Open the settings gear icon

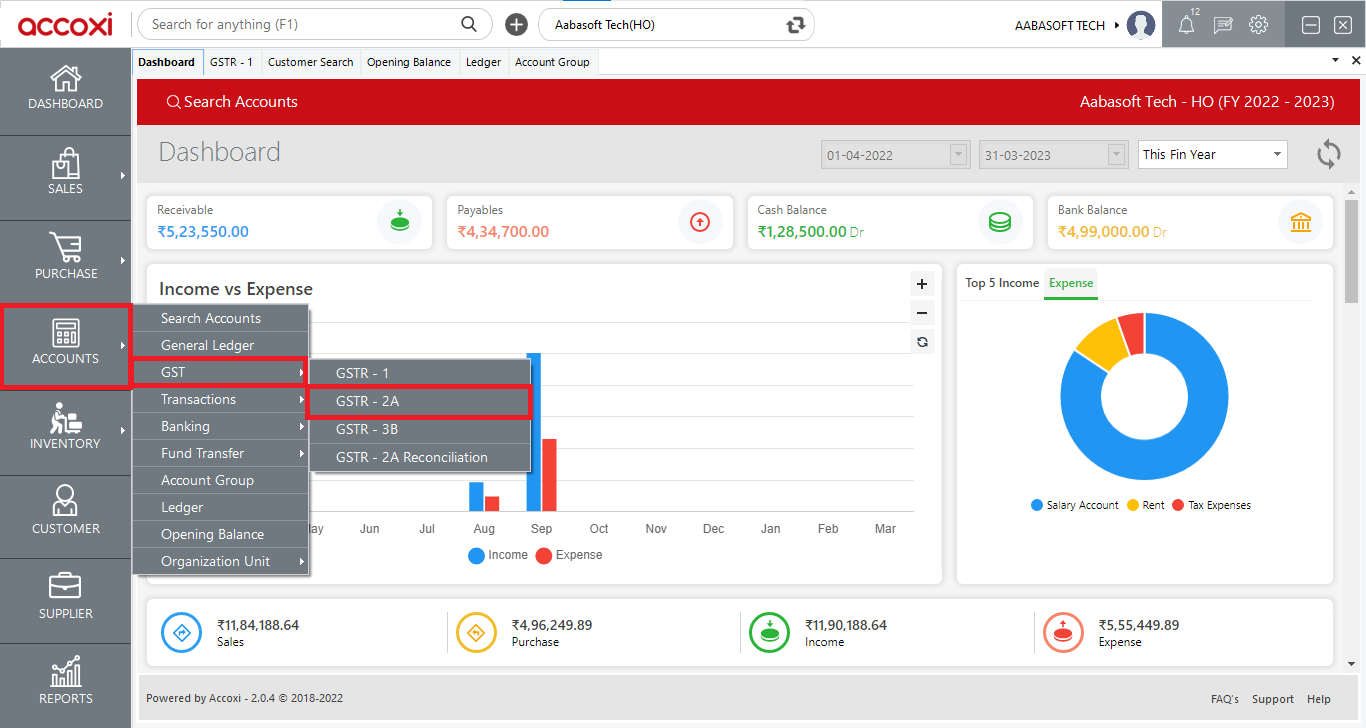pyautogui.click(x=1259, y=25)
